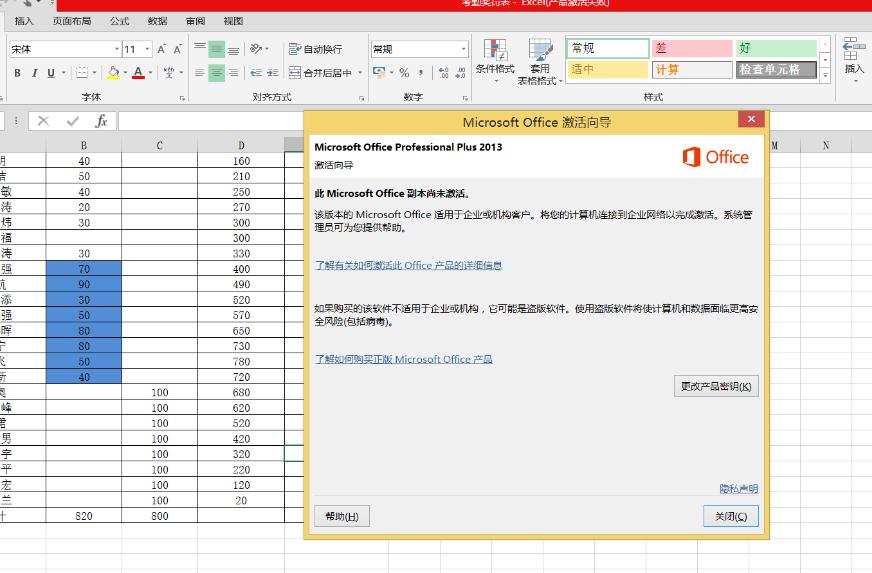Viewport: 872px width, 573px height.
Task: Toggle Italic formatting button
Action: pos(34,73)
